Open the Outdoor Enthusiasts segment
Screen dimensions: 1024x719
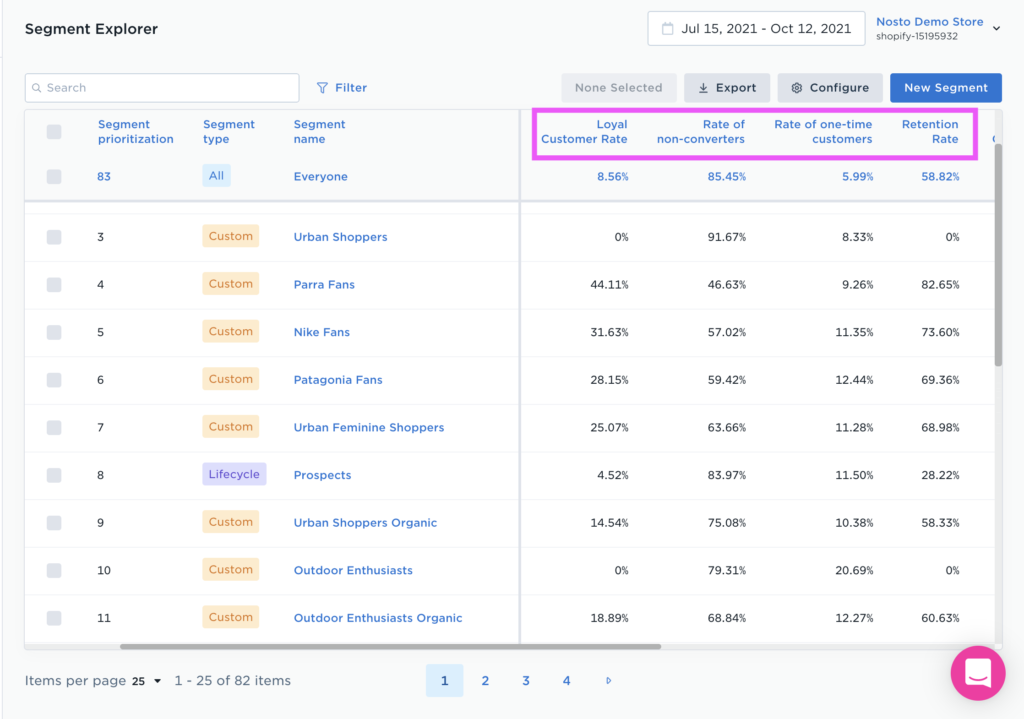353,571
